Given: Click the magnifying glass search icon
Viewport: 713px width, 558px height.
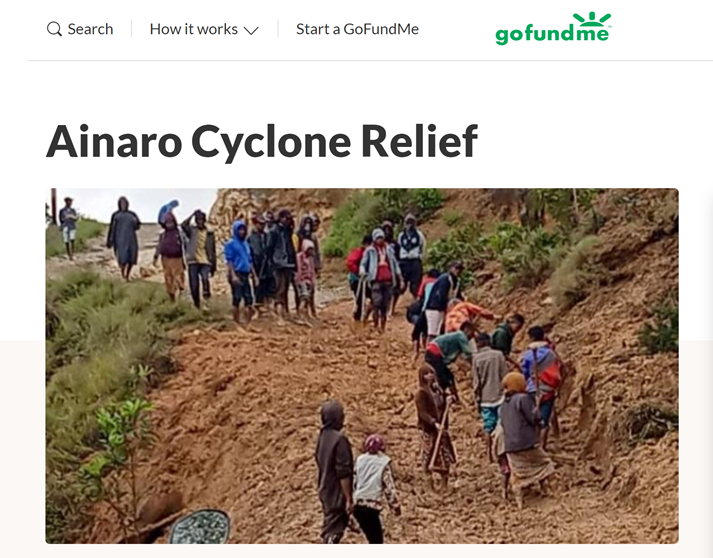Looking at the screenshot, I should click(54, 29).
